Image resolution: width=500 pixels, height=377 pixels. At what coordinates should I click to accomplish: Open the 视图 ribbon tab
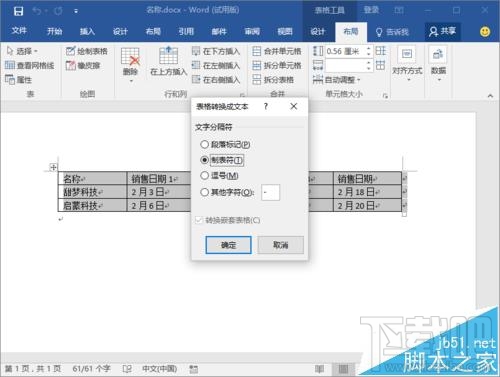(285, 31)
